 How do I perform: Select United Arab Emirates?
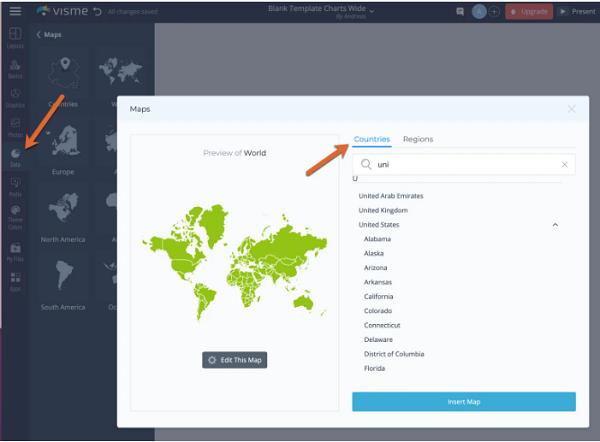pos(391,196)
